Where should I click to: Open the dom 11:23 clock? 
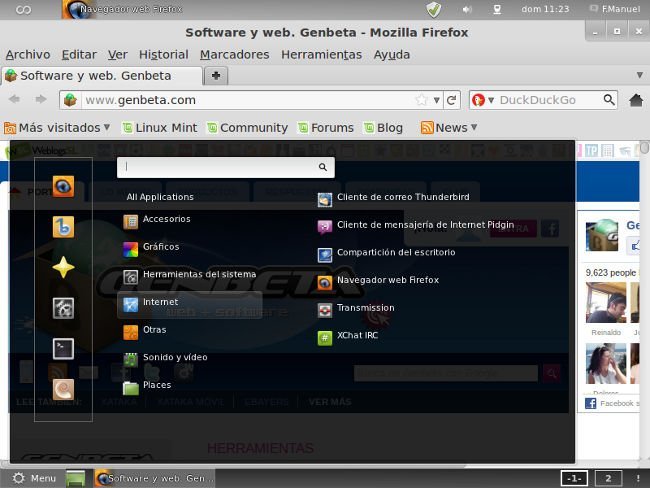pyautogui.click(x=545, y=9)
